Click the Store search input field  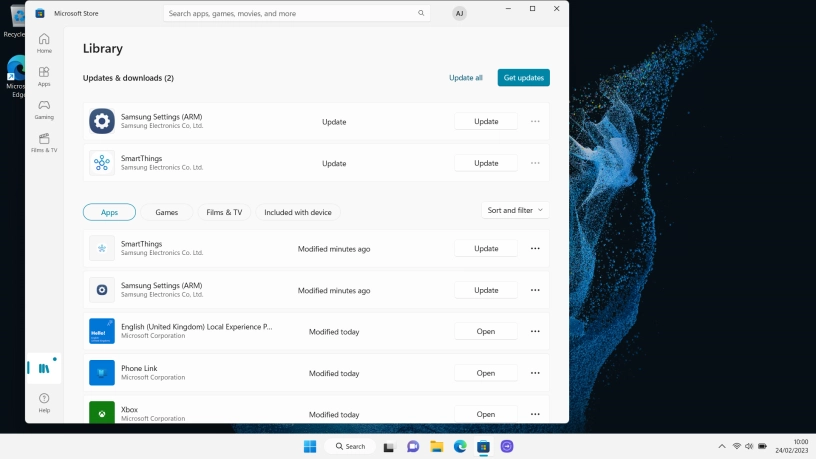pyautogui.click(x=290, y=13)
